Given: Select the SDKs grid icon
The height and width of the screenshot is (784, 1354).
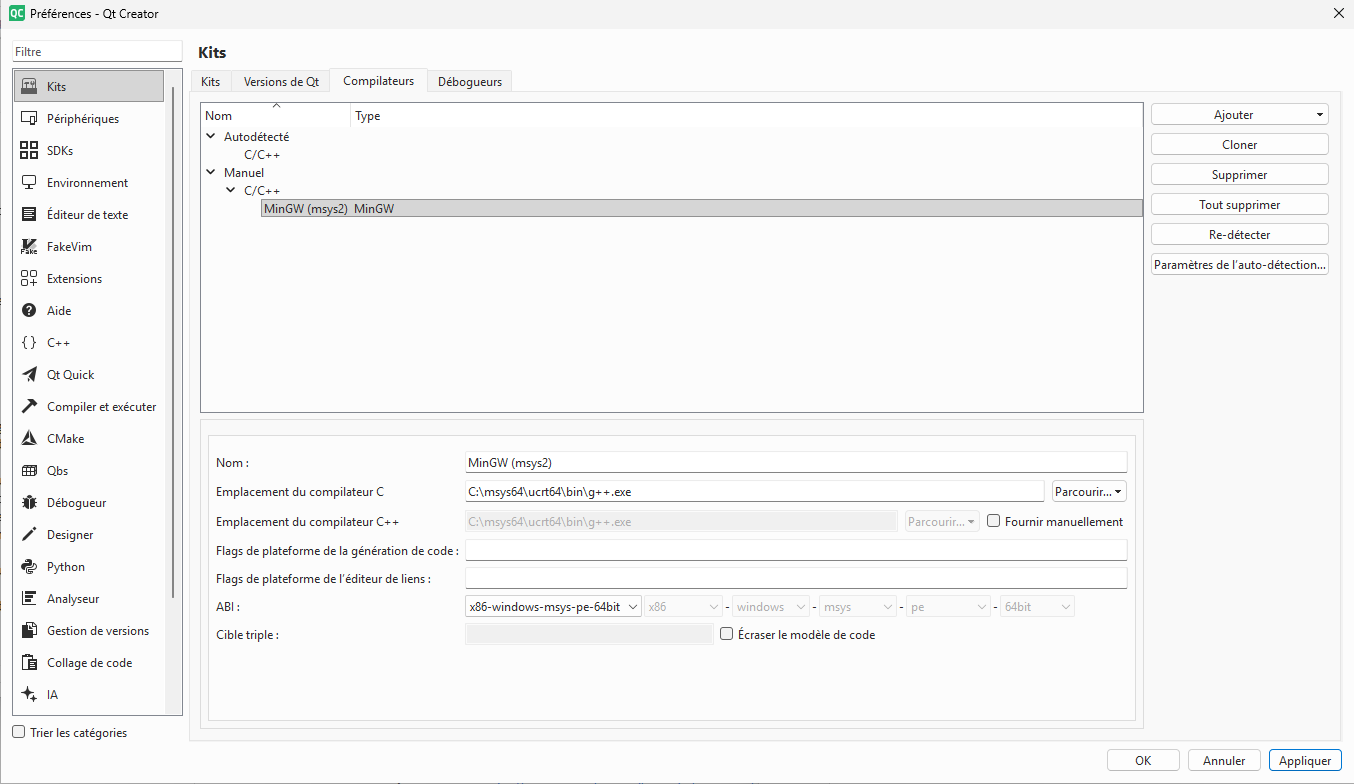Looking at the screenshot, I should (29, 151).
